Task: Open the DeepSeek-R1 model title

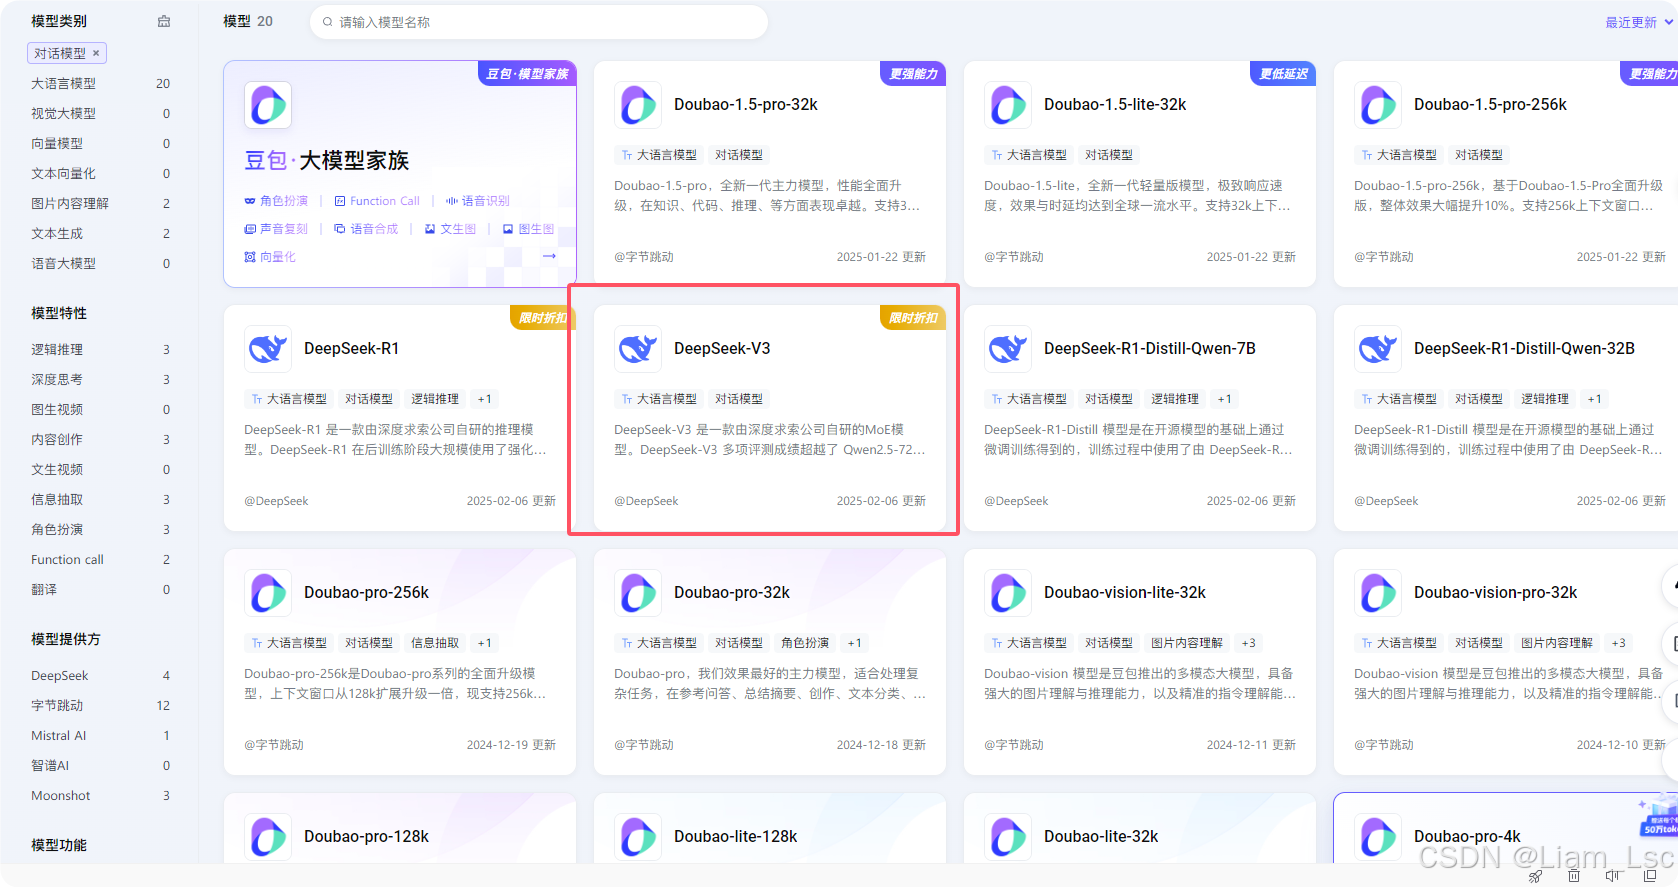Action: click(351, 349)
